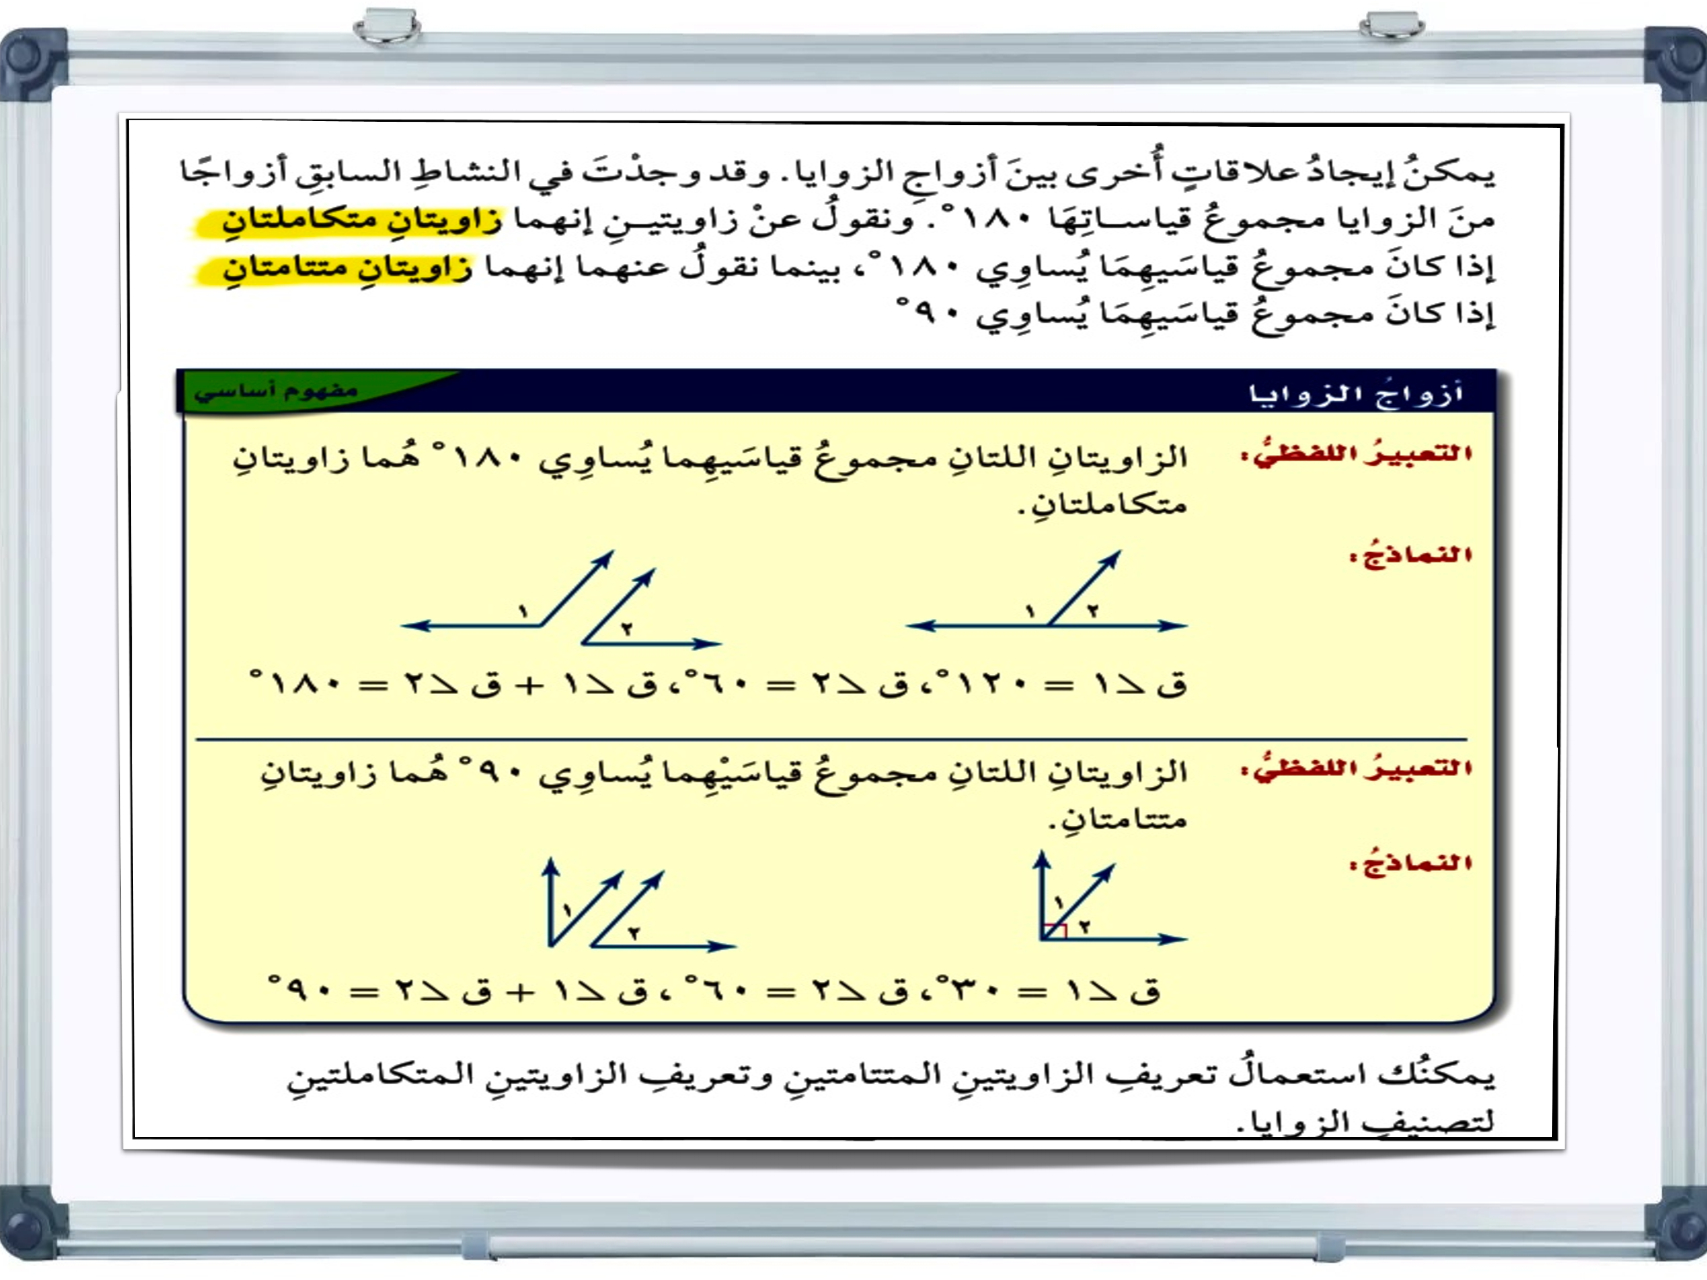
Task: Click the bottom-left corner bracket of the whiteboard
Action: coord(30,1222)
